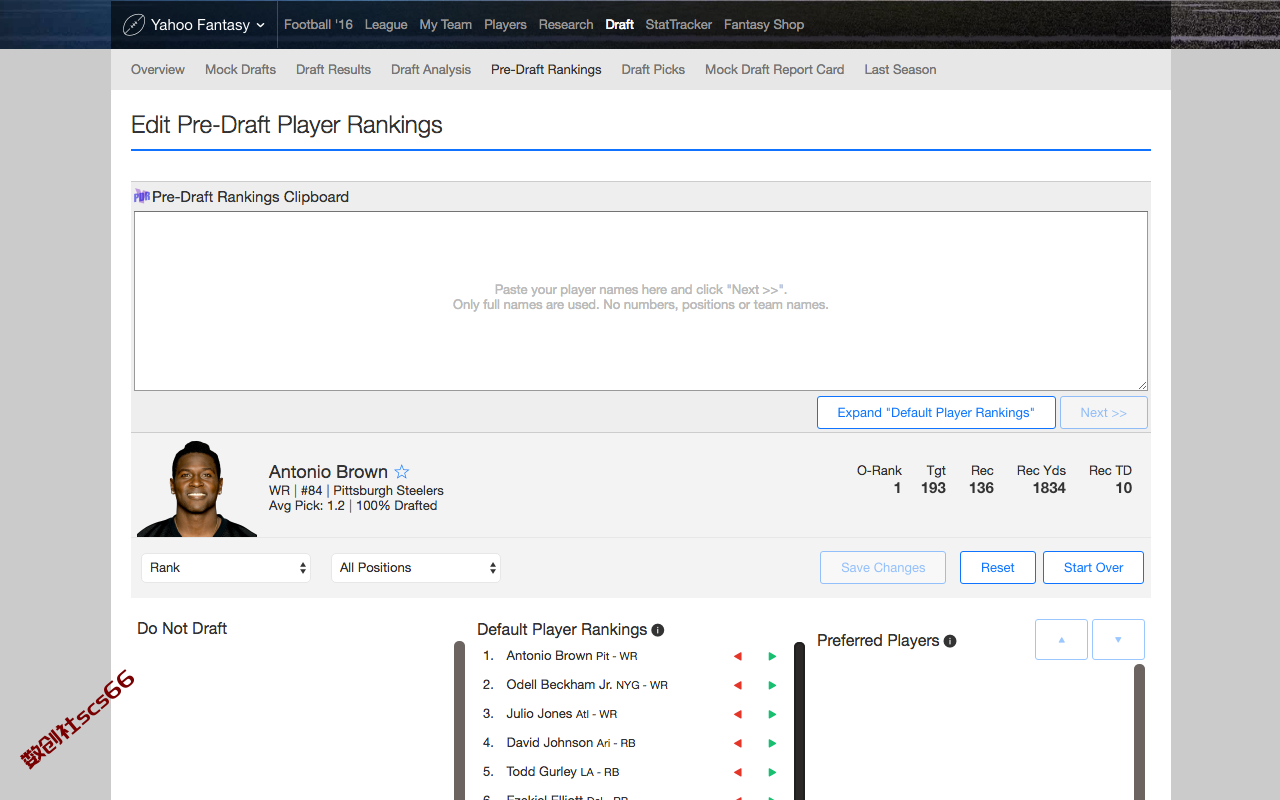Screen dimensions: 1280x800
Task: Open StatTracker
Action: point(679,24)
